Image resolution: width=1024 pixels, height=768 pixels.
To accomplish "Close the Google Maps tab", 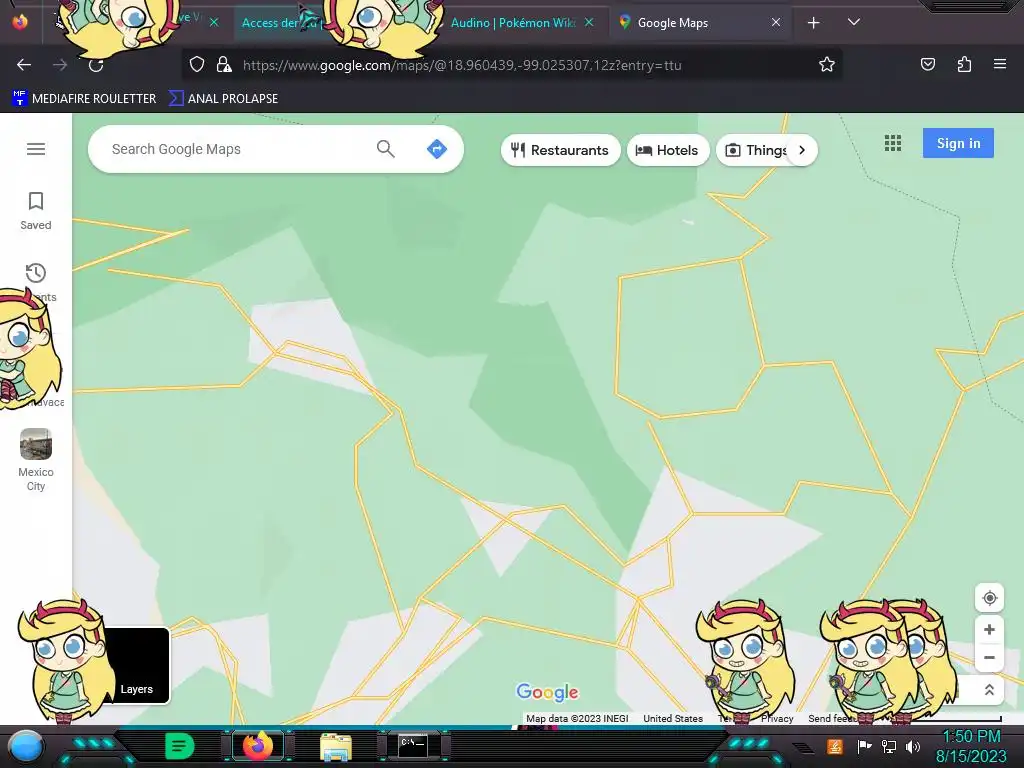I will click(x=776, y=22).
